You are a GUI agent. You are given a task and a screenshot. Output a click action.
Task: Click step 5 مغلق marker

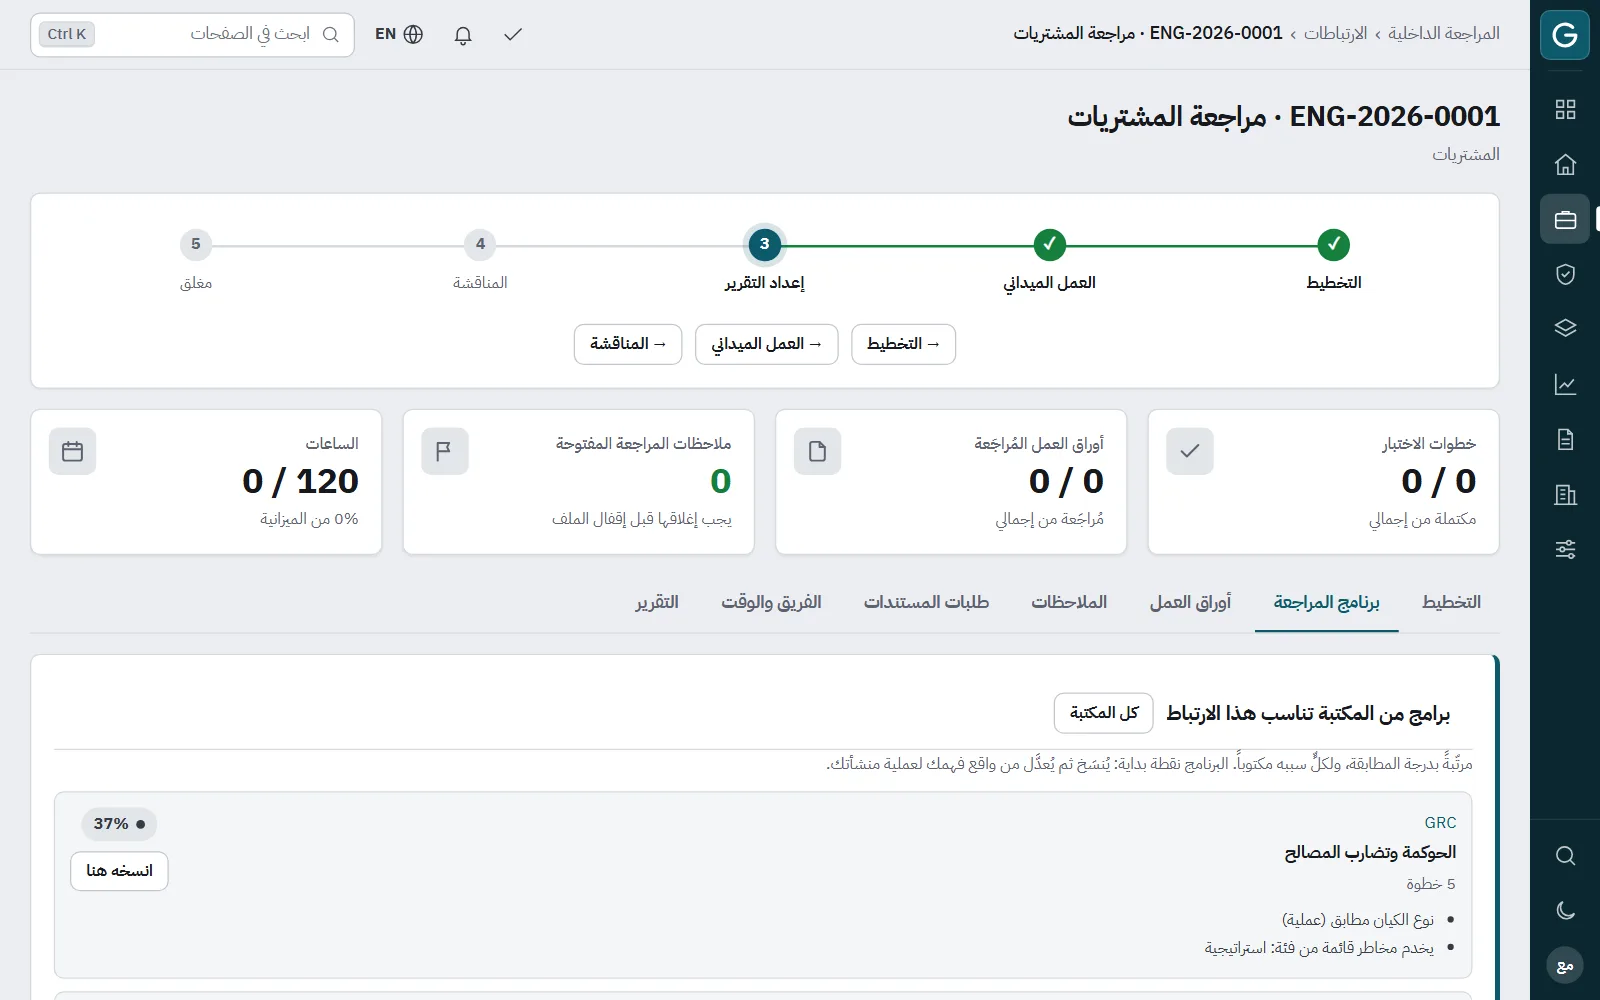point(196,244)
